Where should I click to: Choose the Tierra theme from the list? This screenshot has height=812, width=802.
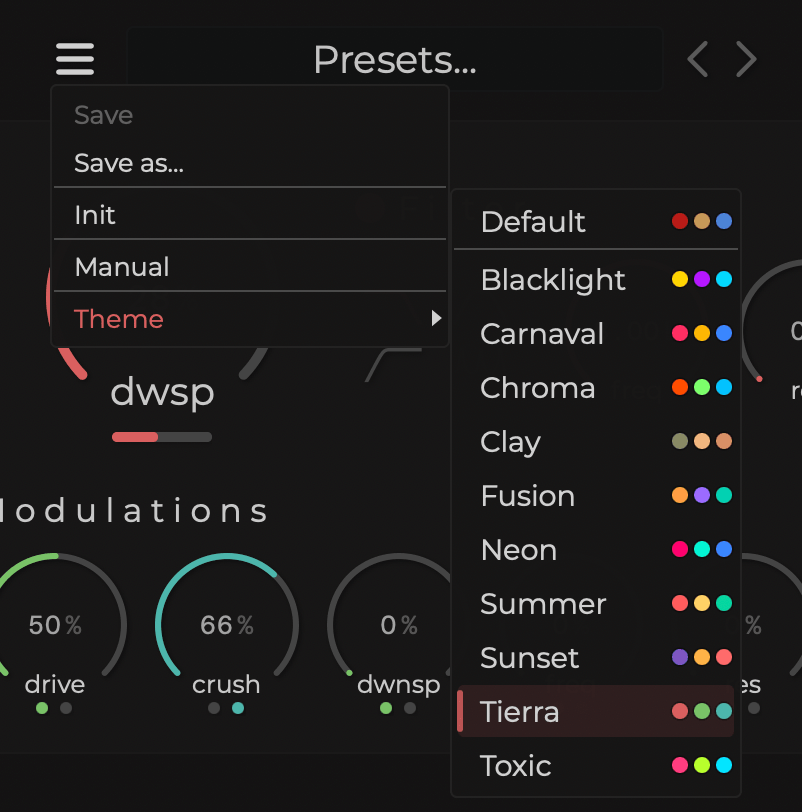(520, 711)
